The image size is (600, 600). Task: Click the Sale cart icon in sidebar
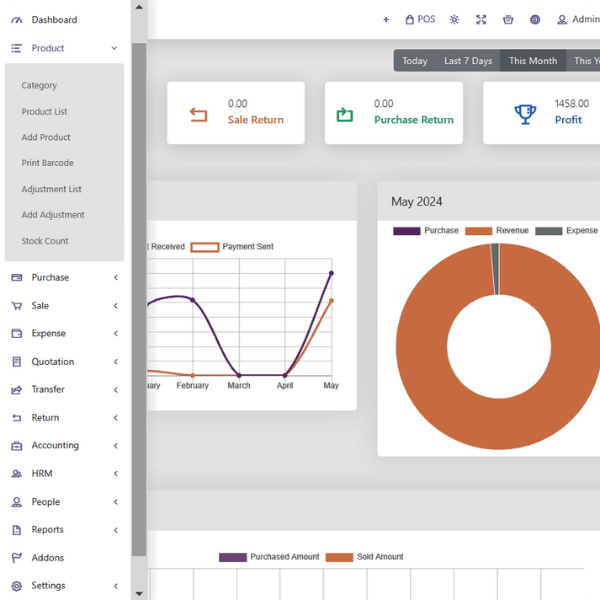pyautogui.click(x=16, y=306)
